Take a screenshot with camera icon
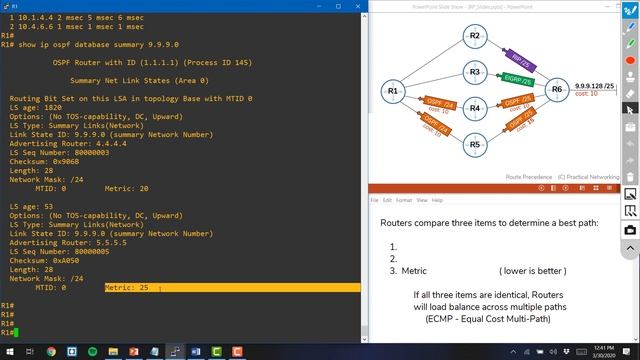Image resolution: width=640 pixels, height=360 pixels. tap(630, 230)
